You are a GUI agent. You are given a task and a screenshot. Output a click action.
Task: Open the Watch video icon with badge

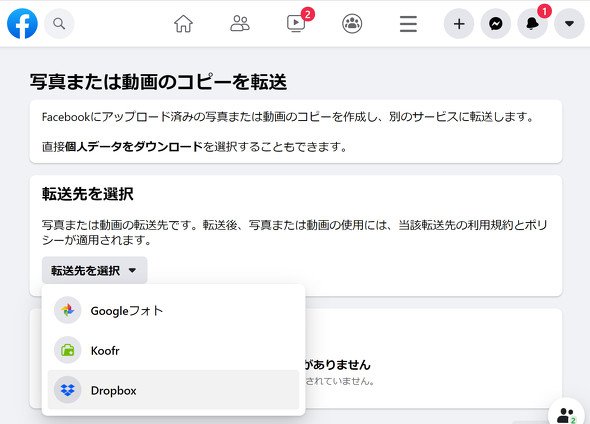(296, 24)
